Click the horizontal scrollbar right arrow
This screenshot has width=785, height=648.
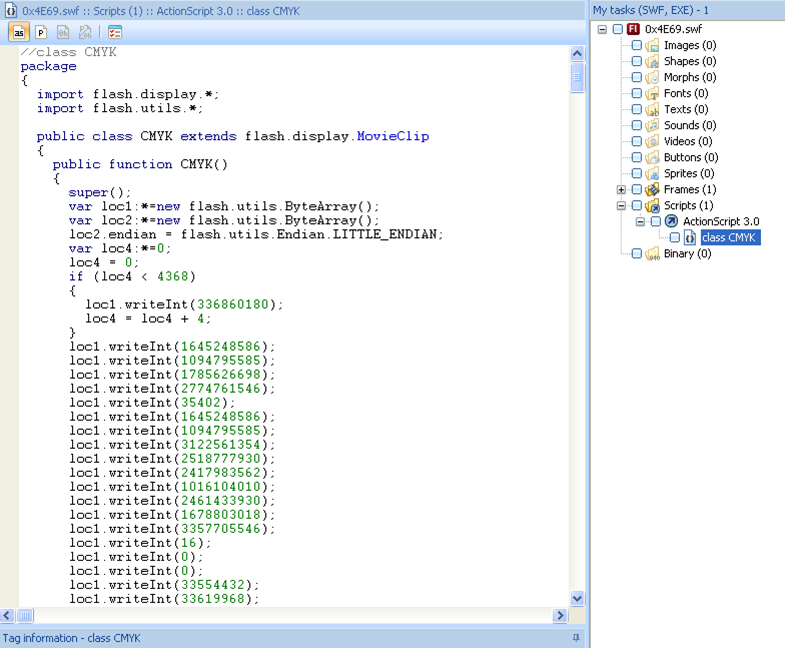(x=560, y=615)
